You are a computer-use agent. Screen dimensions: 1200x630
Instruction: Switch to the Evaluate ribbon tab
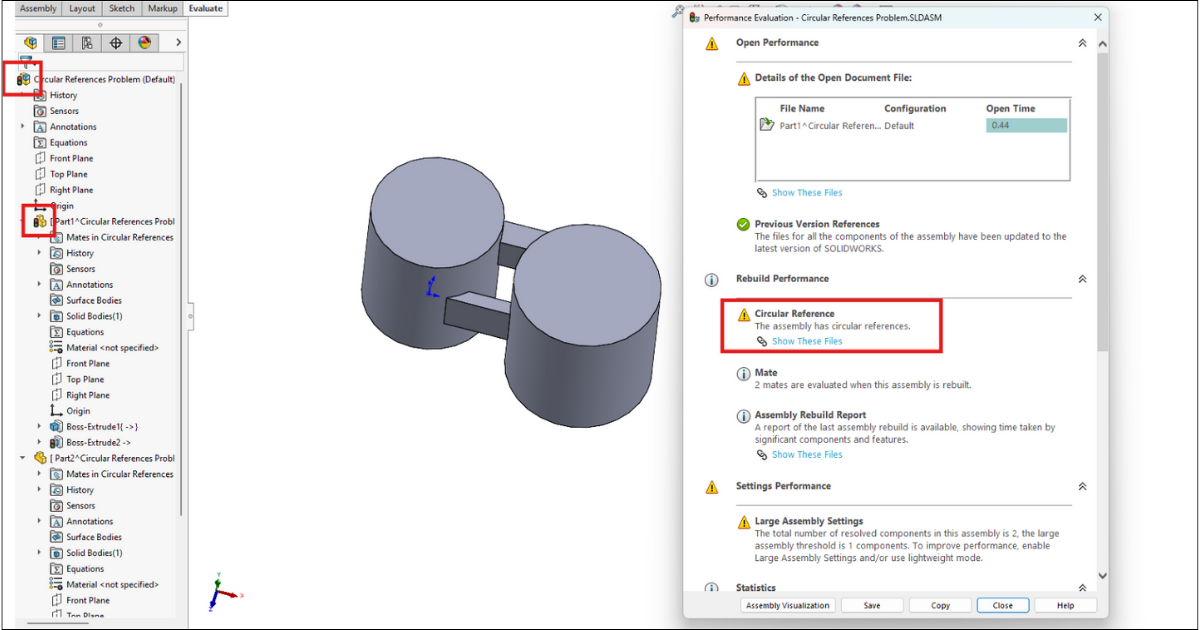click(205, 8)
